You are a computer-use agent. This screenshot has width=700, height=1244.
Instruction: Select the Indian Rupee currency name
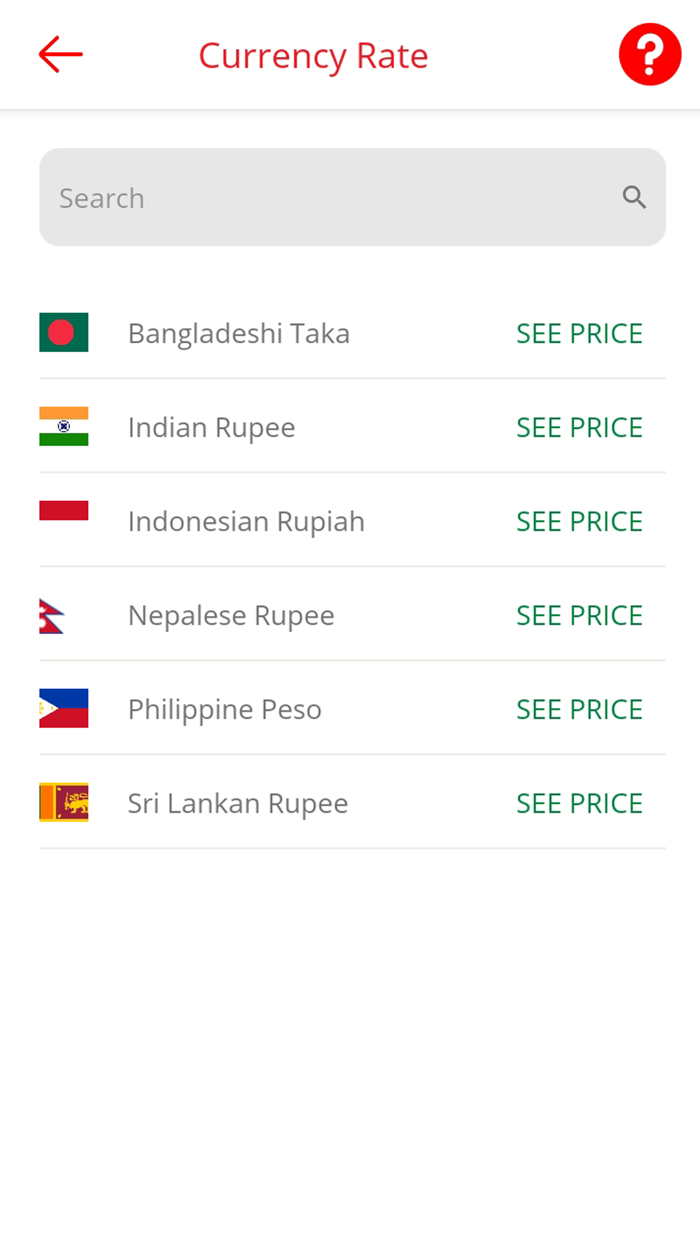(x=211, y=427)
